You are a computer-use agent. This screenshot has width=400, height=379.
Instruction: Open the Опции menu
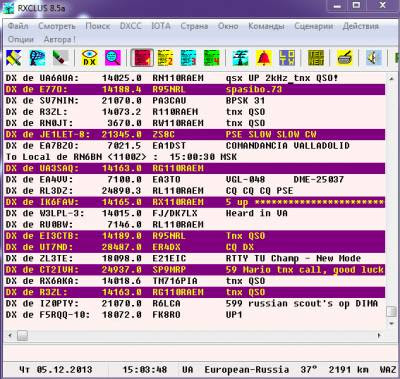pos(21,39)
